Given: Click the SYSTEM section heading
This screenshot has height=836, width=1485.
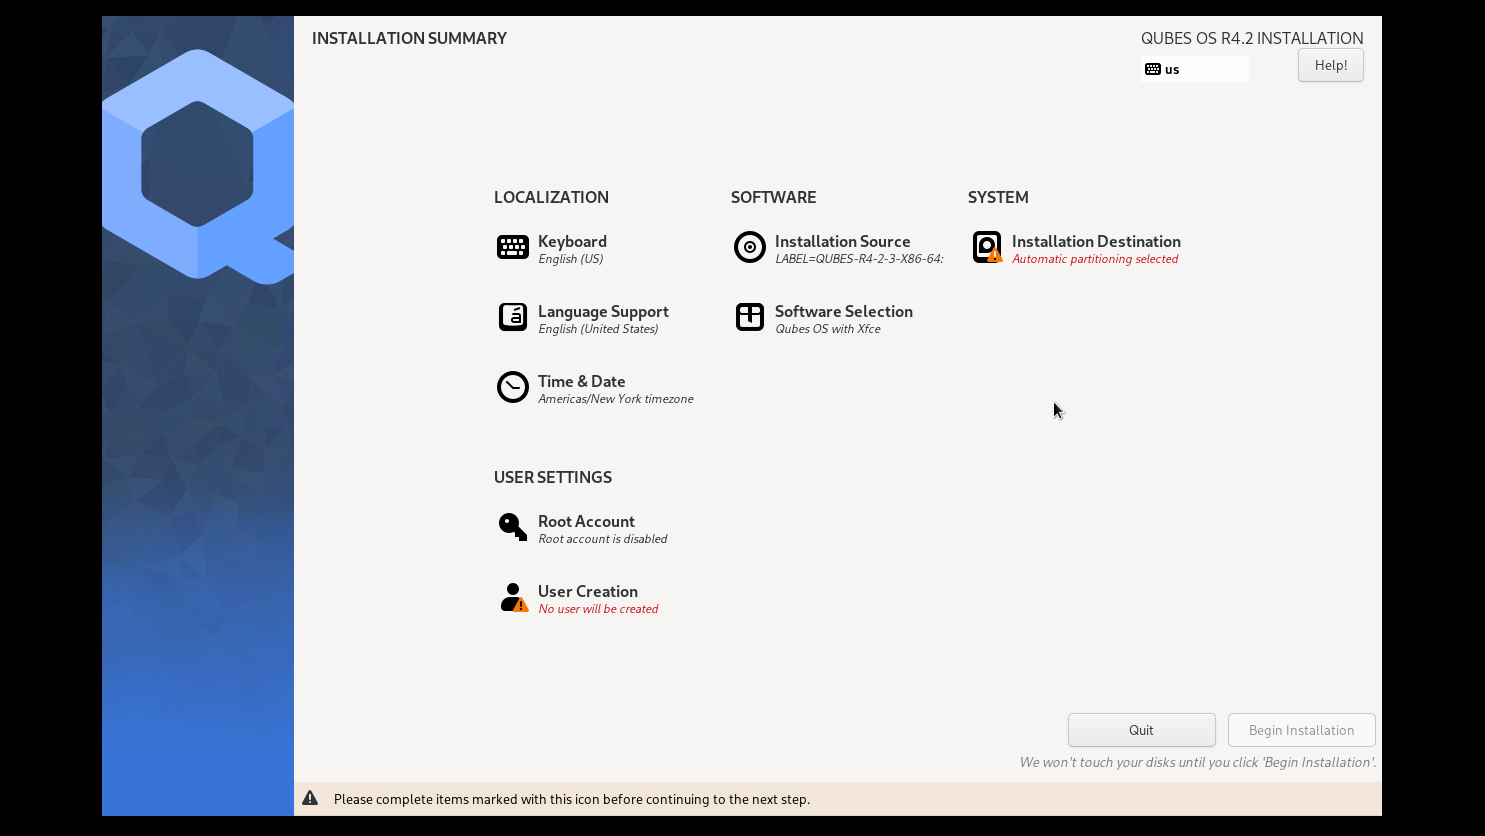Looking at the screenshot, I should tap(998, 197).
